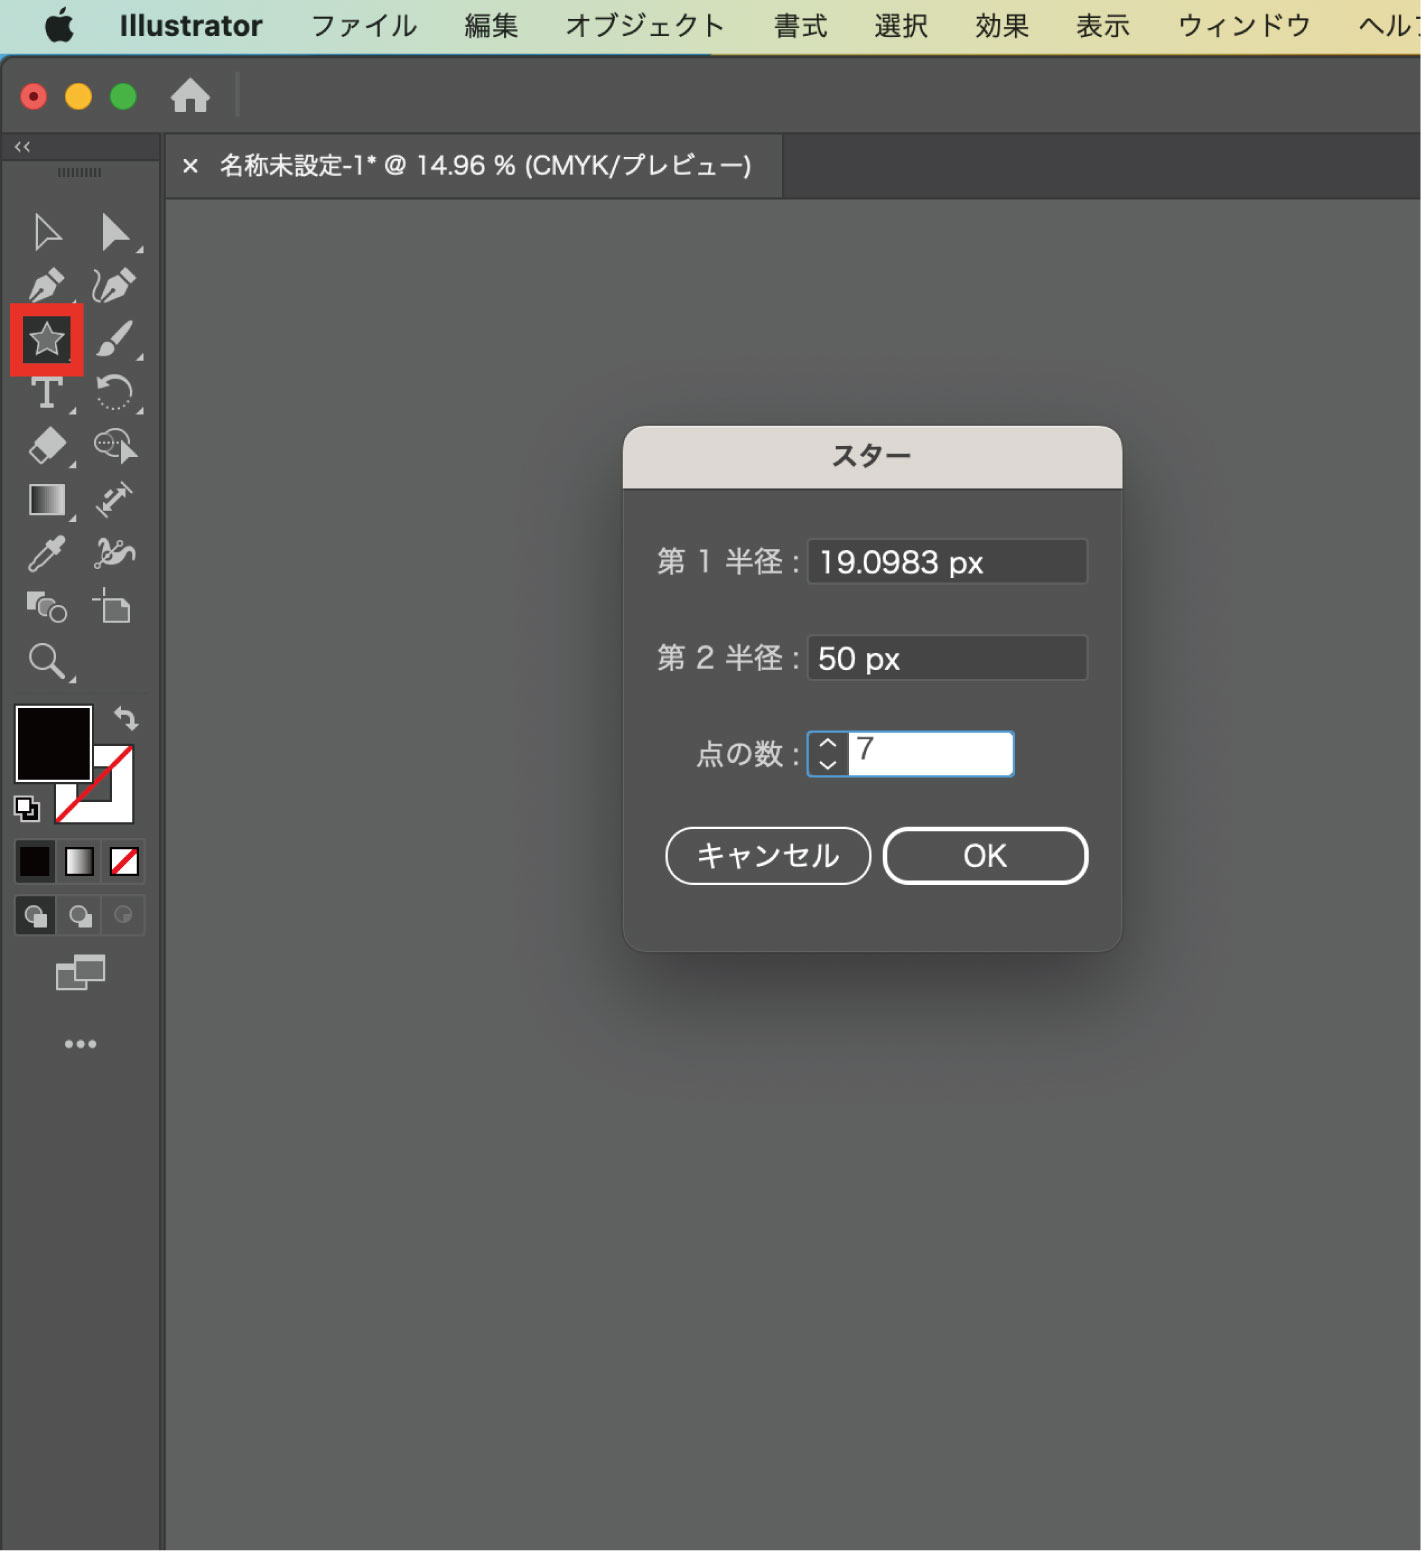Go to the Home screen

190,96
